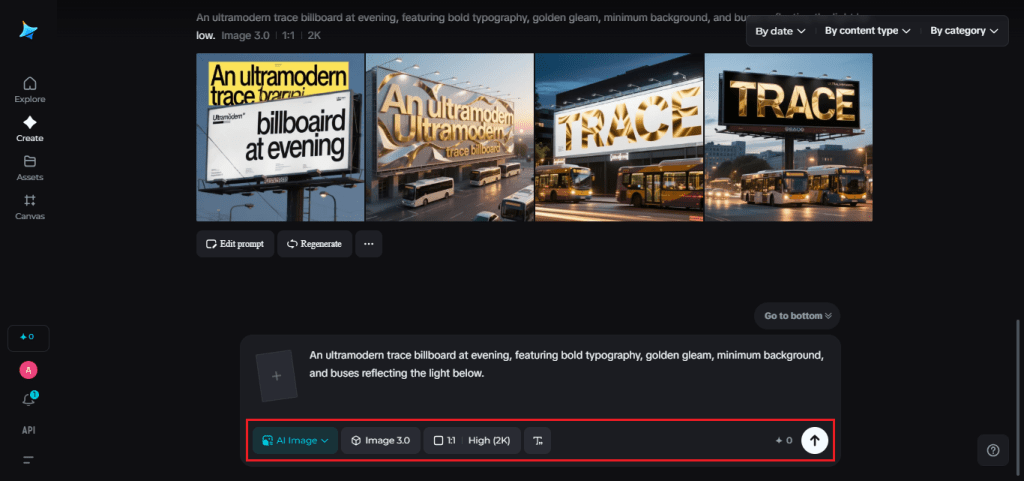Open the Explore page from sidebar

coord(29,89)
